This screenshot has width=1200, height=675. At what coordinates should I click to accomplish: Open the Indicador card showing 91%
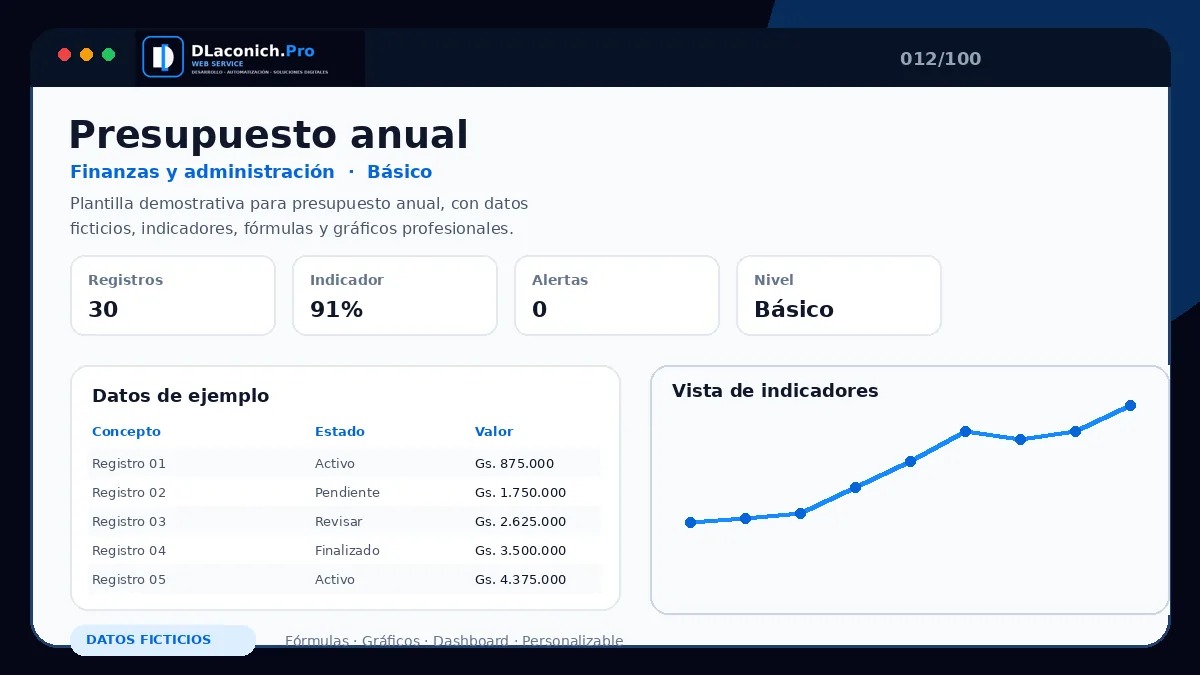[395, 296]
